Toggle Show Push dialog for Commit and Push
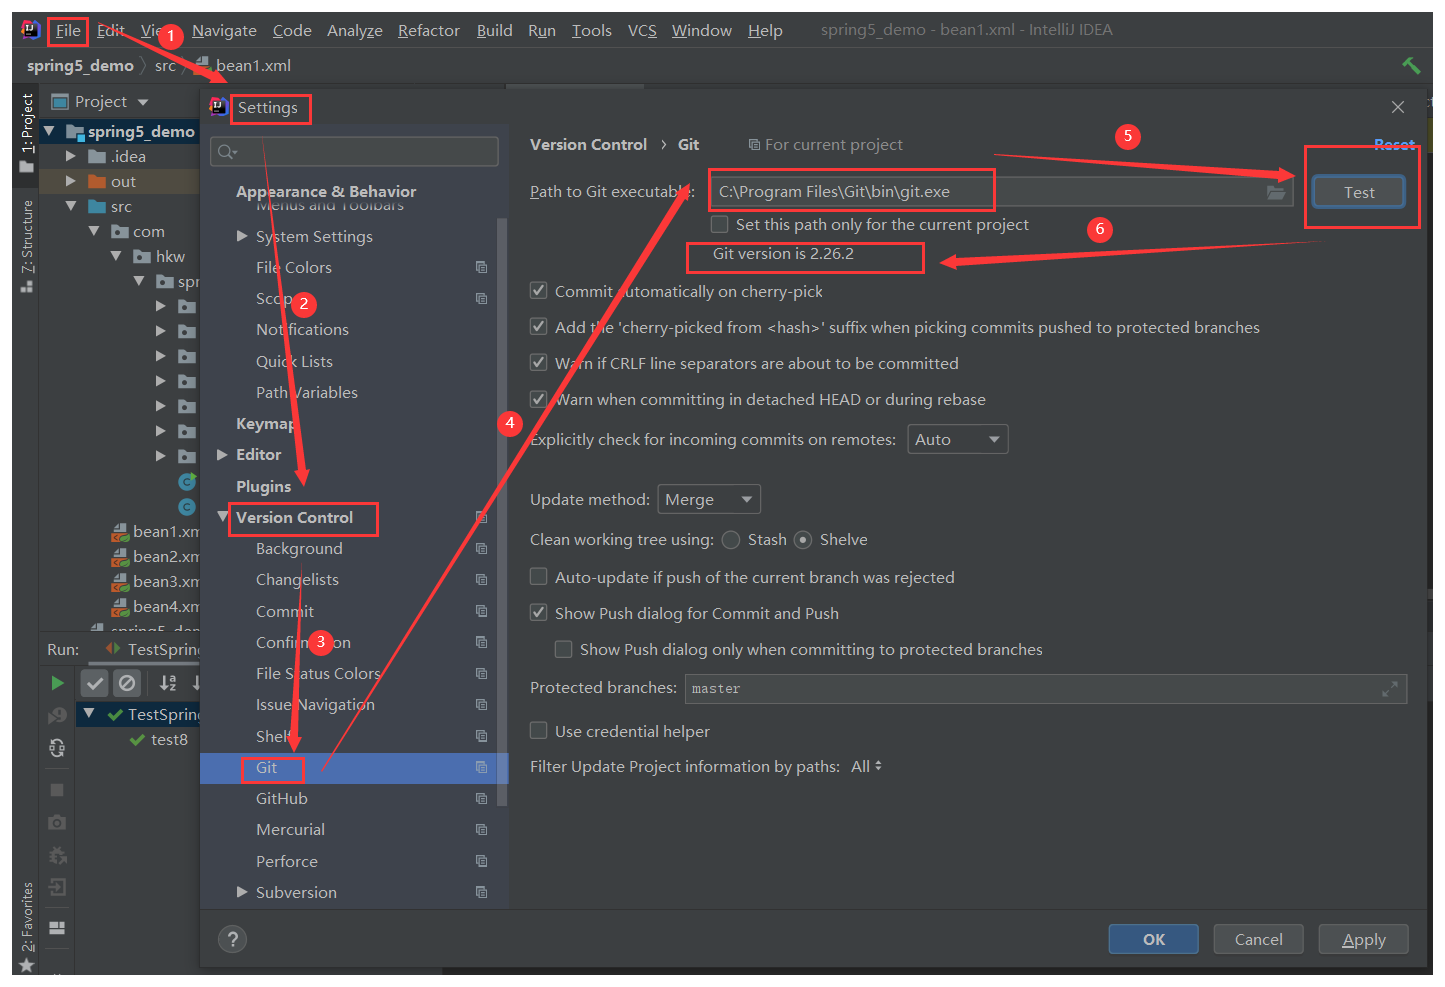This screenshot has width=1445, height=987. pyautogui.click(x=538, y=613)
